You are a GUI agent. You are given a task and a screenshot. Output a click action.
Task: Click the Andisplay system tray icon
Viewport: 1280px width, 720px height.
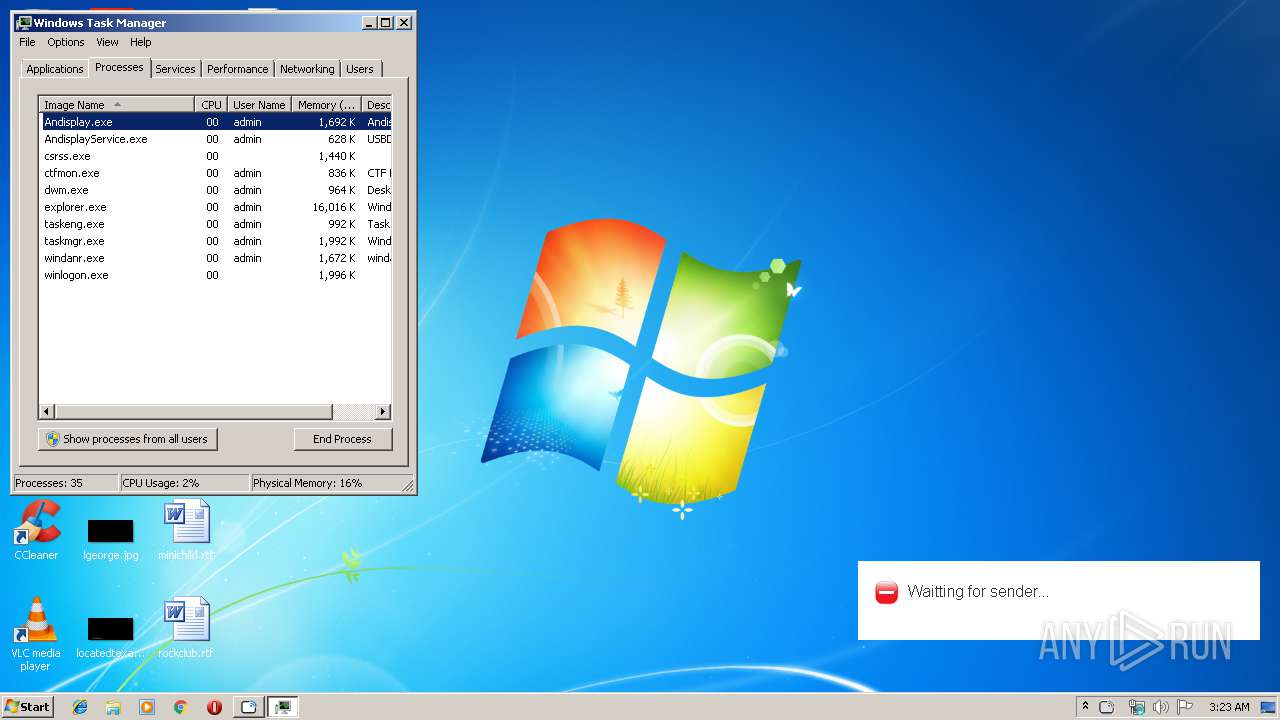point(1107,707)
